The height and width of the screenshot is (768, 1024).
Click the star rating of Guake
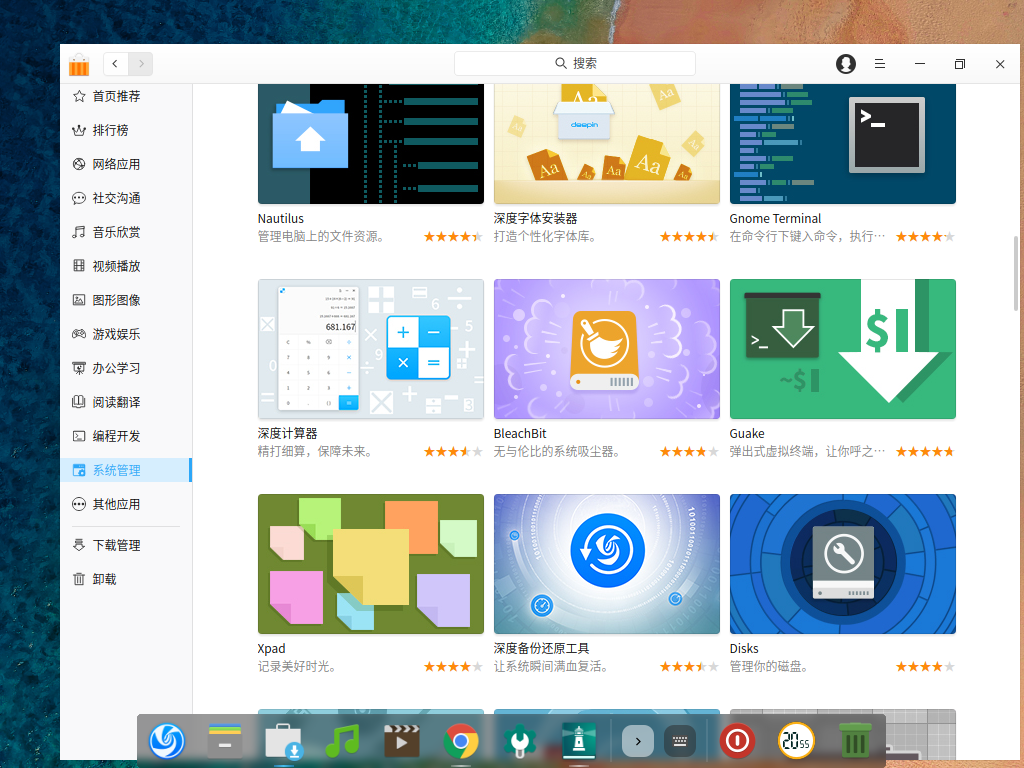tap(925, 451)
